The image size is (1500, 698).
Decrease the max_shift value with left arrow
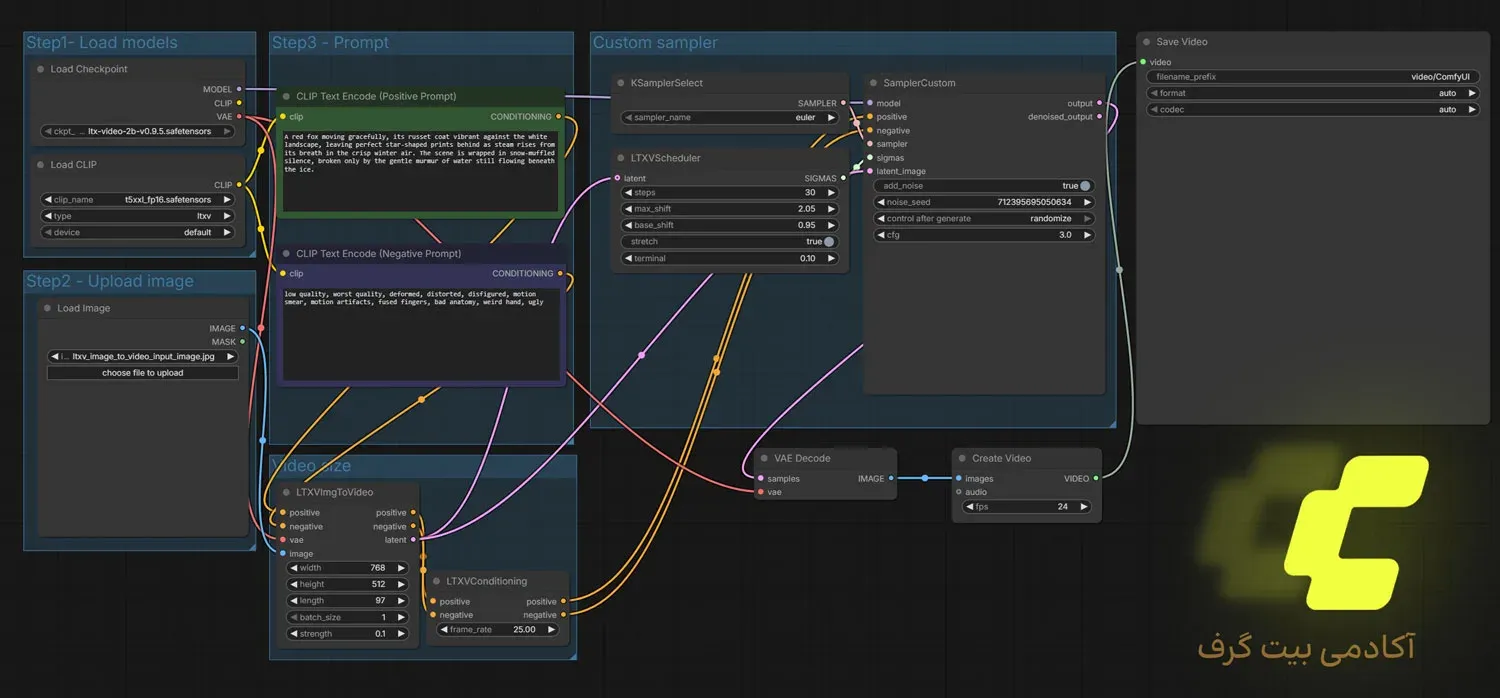628,210
